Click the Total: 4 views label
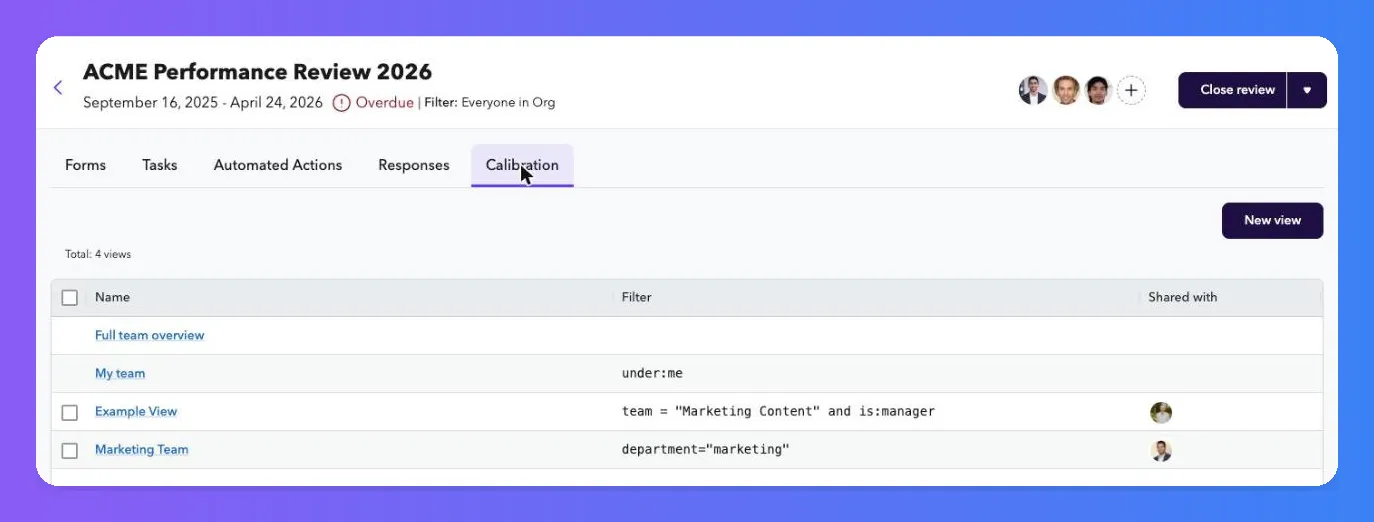Viewport: 1374px width, 522px height. 98,254
